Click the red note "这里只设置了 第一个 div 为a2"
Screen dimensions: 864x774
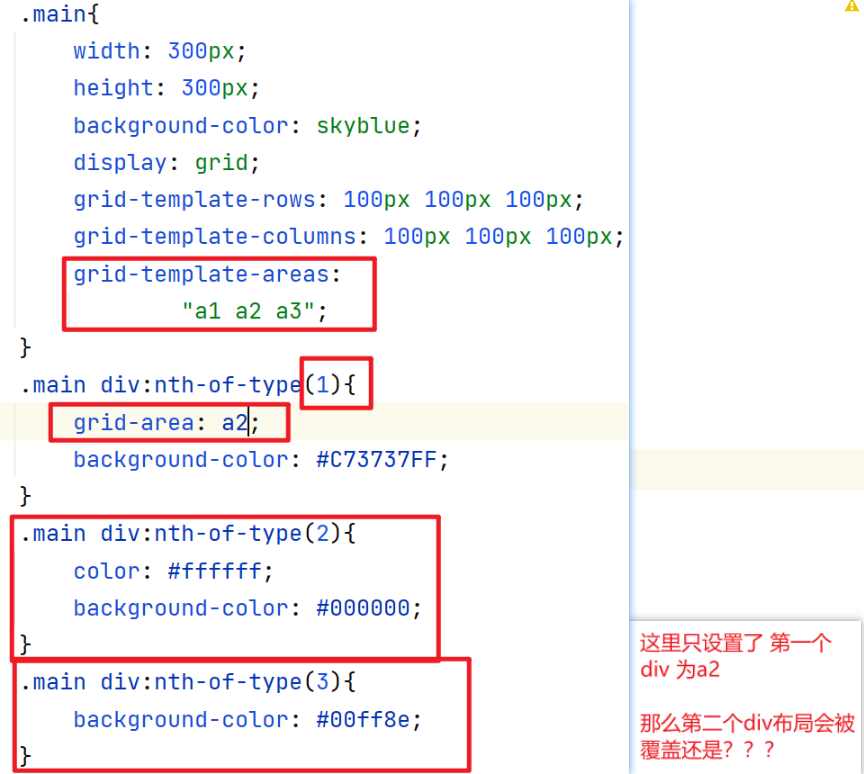pyautogui.click(x=736, y=656)
